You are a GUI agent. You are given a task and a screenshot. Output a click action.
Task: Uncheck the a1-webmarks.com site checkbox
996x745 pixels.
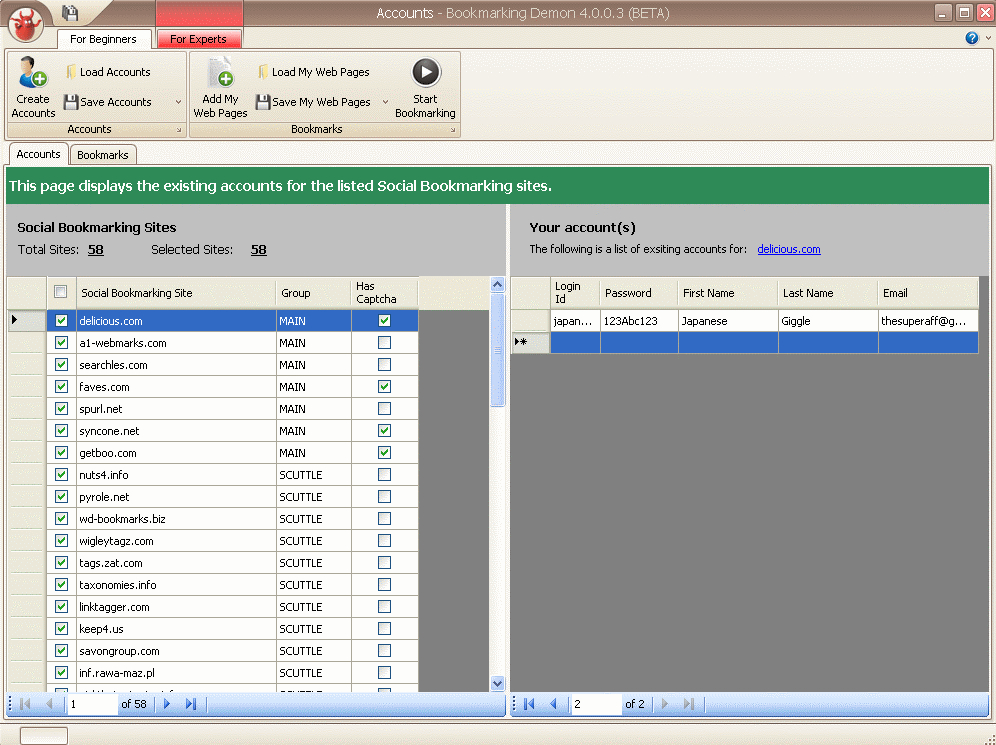click(x=61, y=343)
